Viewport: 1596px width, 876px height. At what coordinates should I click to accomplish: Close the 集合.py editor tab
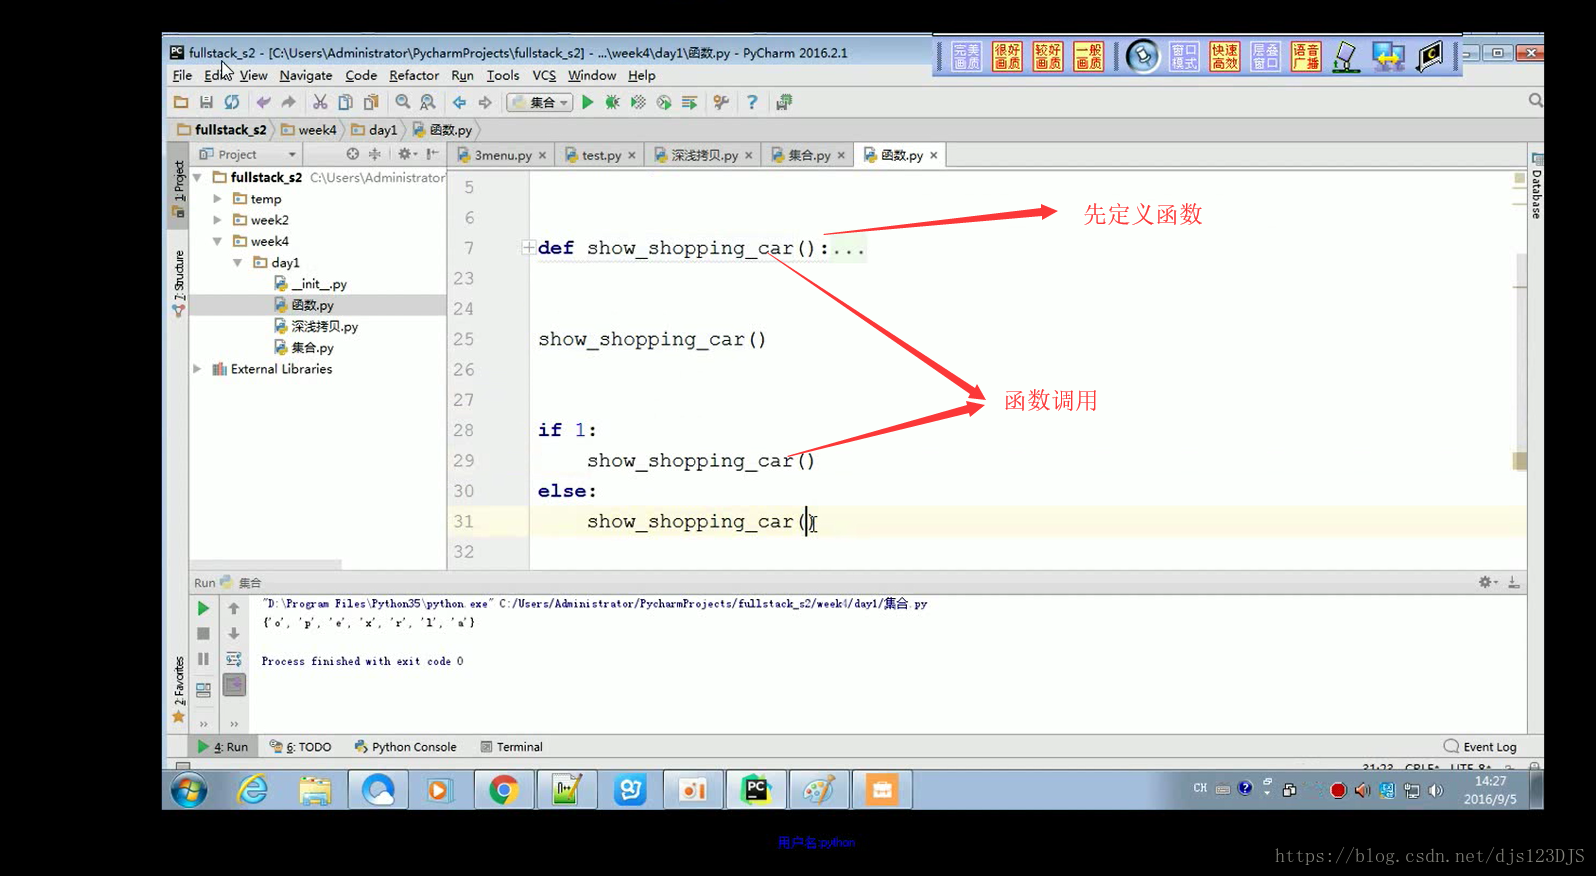tap(841, 155)
